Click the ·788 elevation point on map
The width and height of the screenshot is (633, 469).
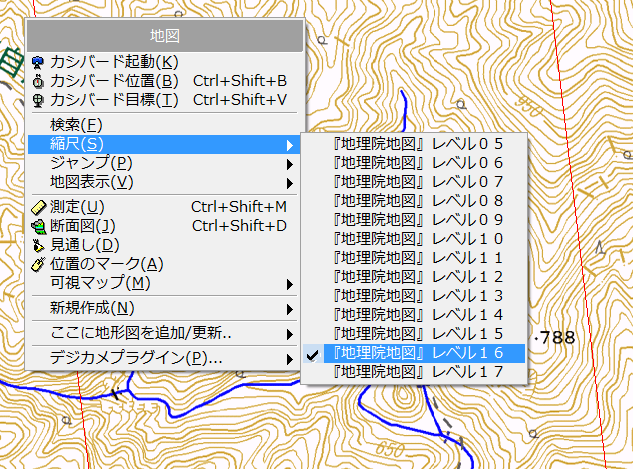pos(555,337)
